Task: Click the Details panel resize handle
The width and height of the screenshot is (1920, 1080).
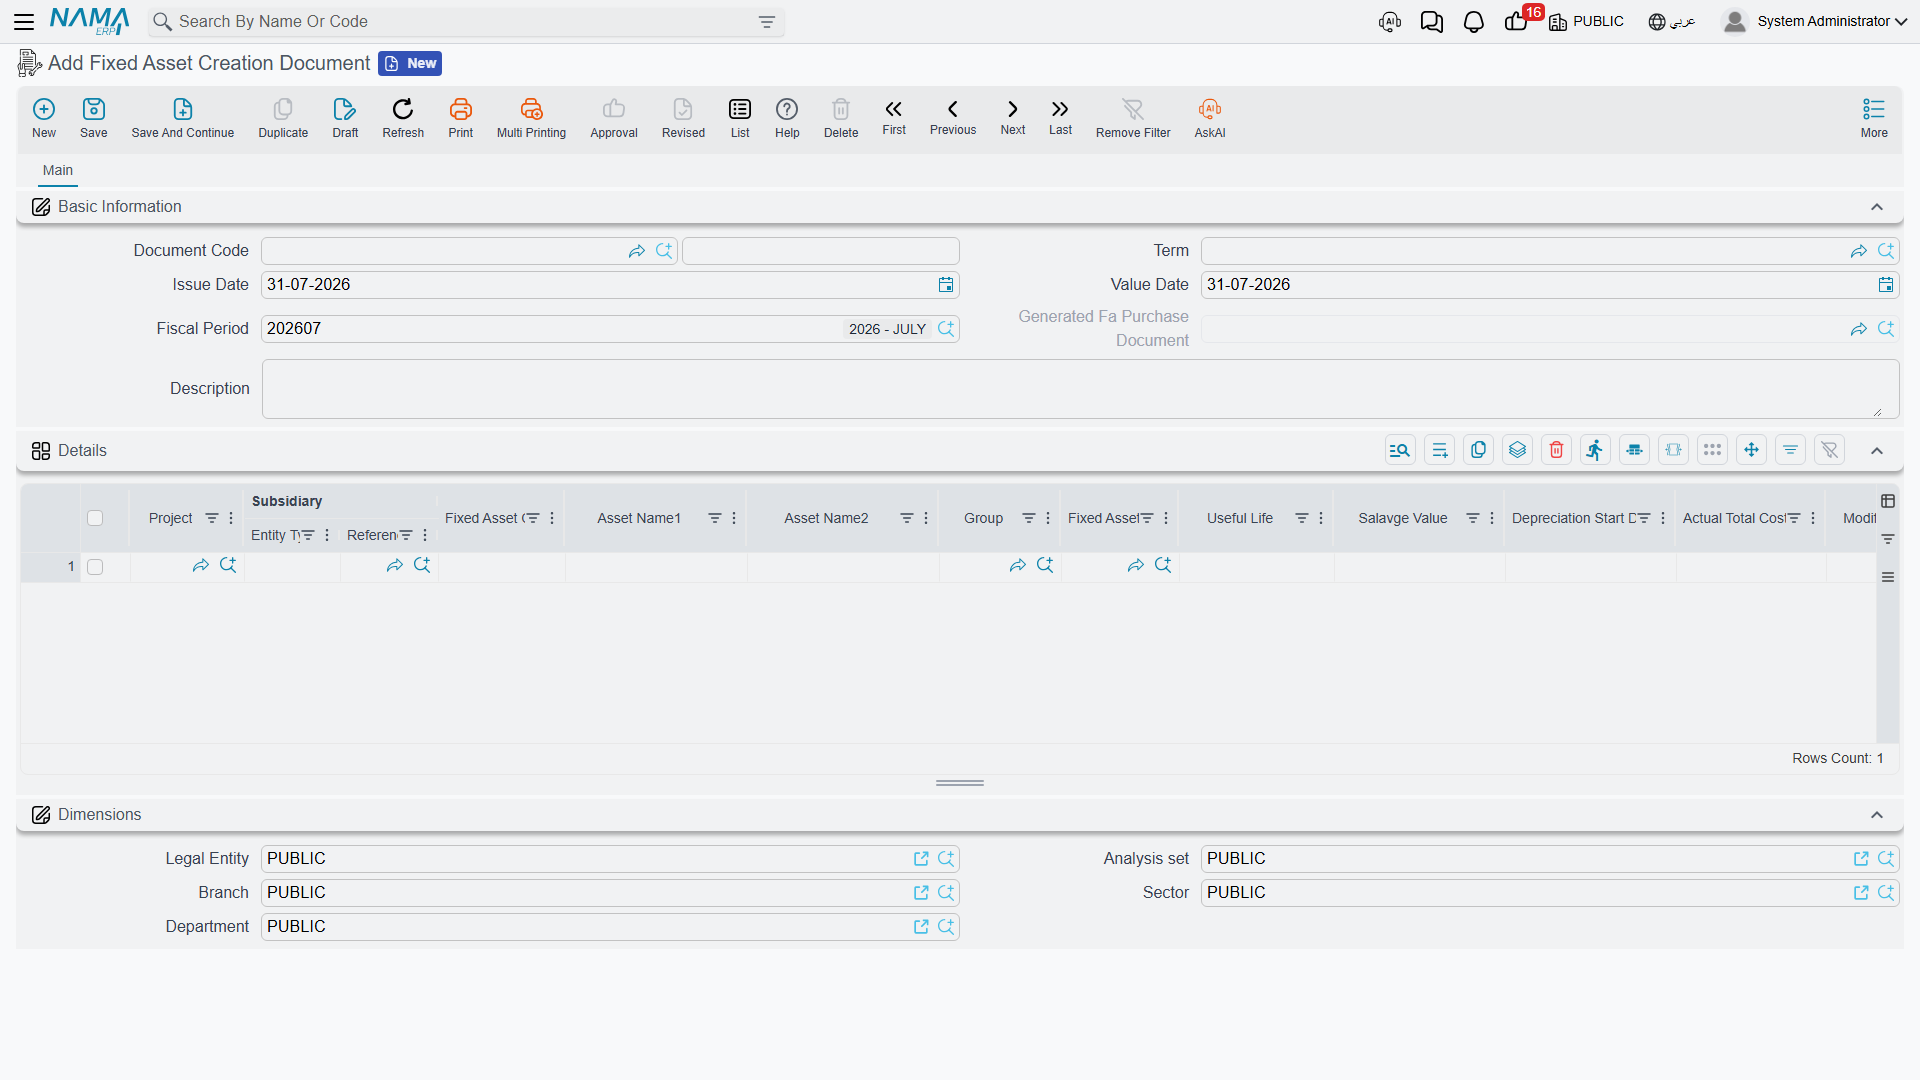Action: pyautogui.click(x=960, y=783)
